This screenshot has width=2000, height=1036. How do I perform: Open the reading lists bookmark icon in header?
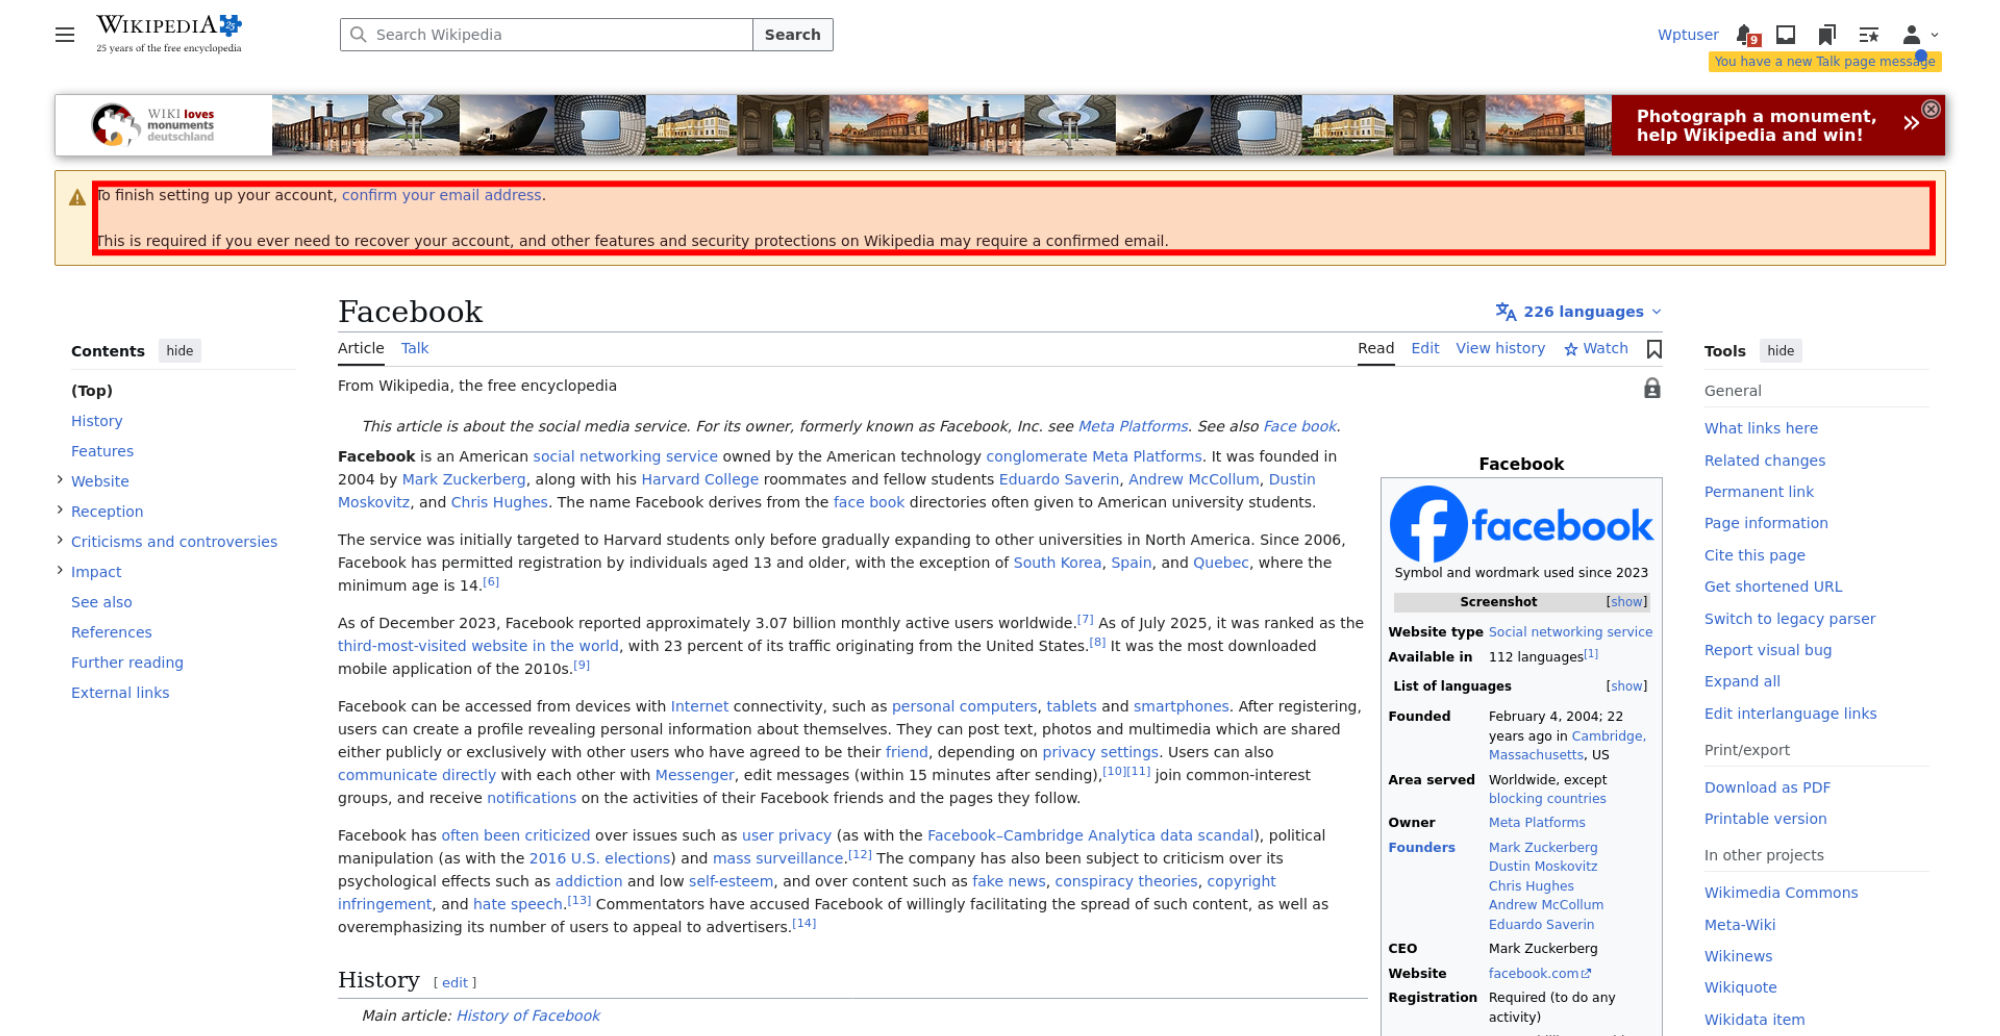1827,35
